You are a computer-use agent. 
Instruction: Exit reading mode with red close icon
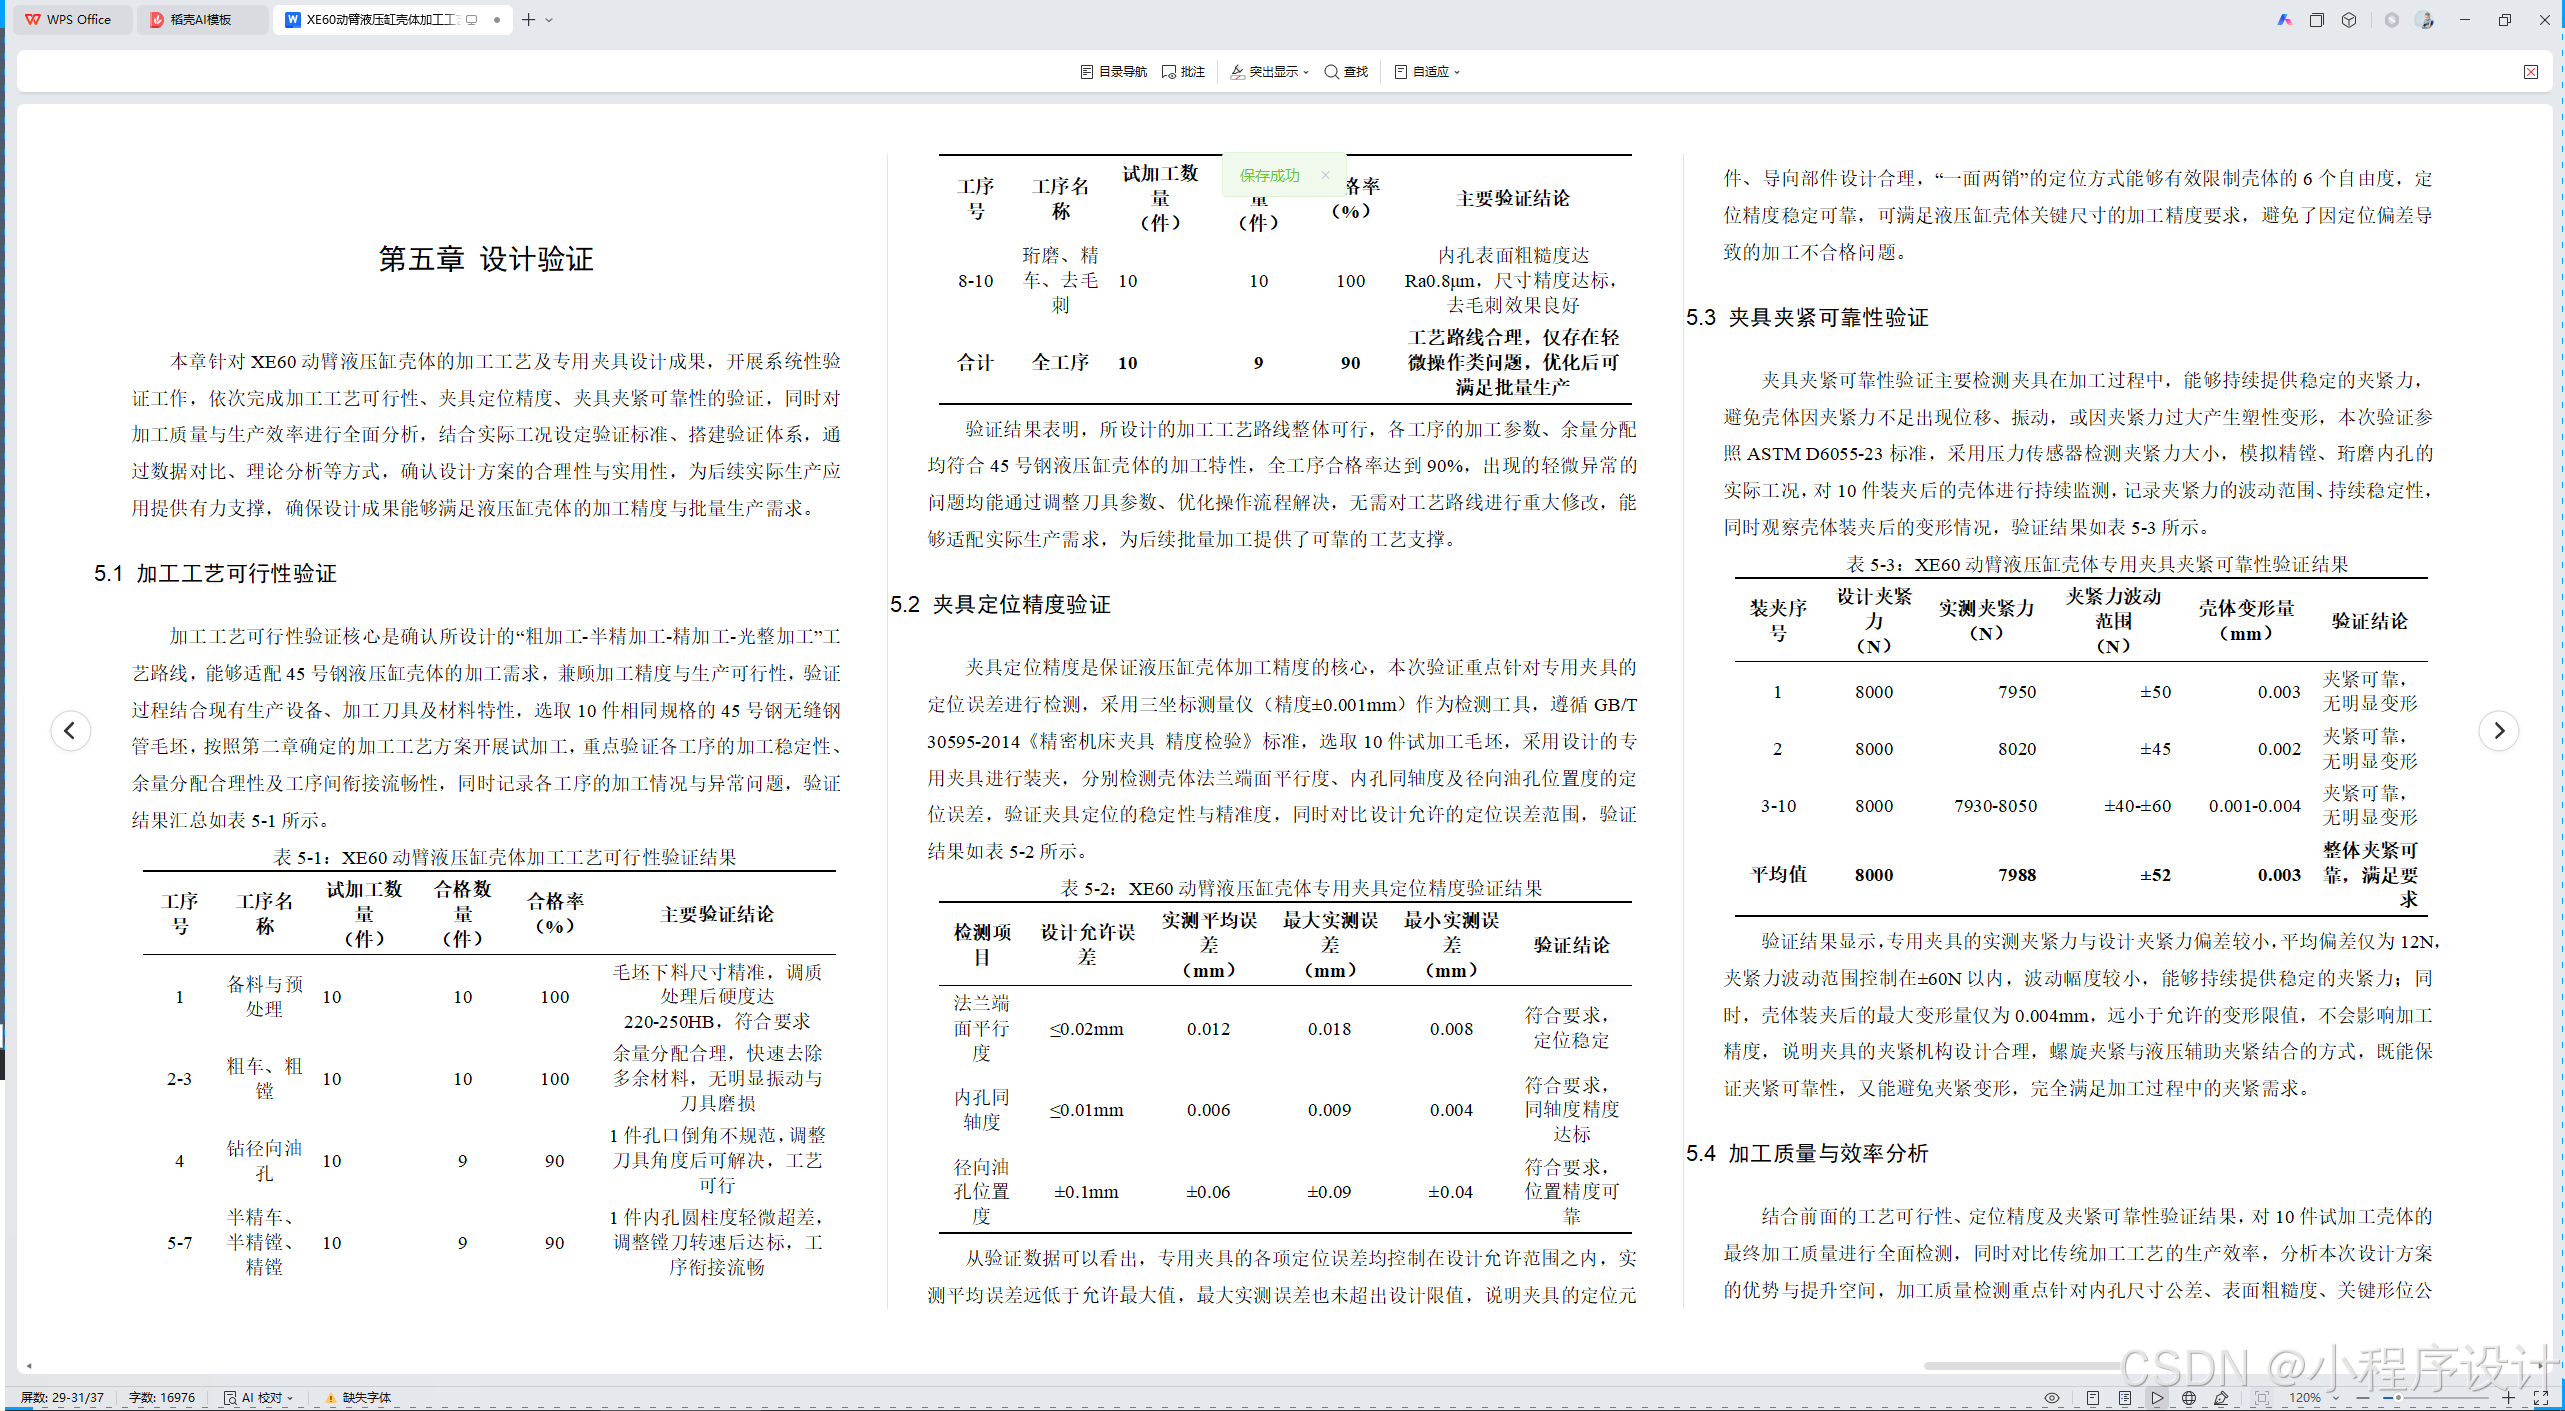point(2531,72)
